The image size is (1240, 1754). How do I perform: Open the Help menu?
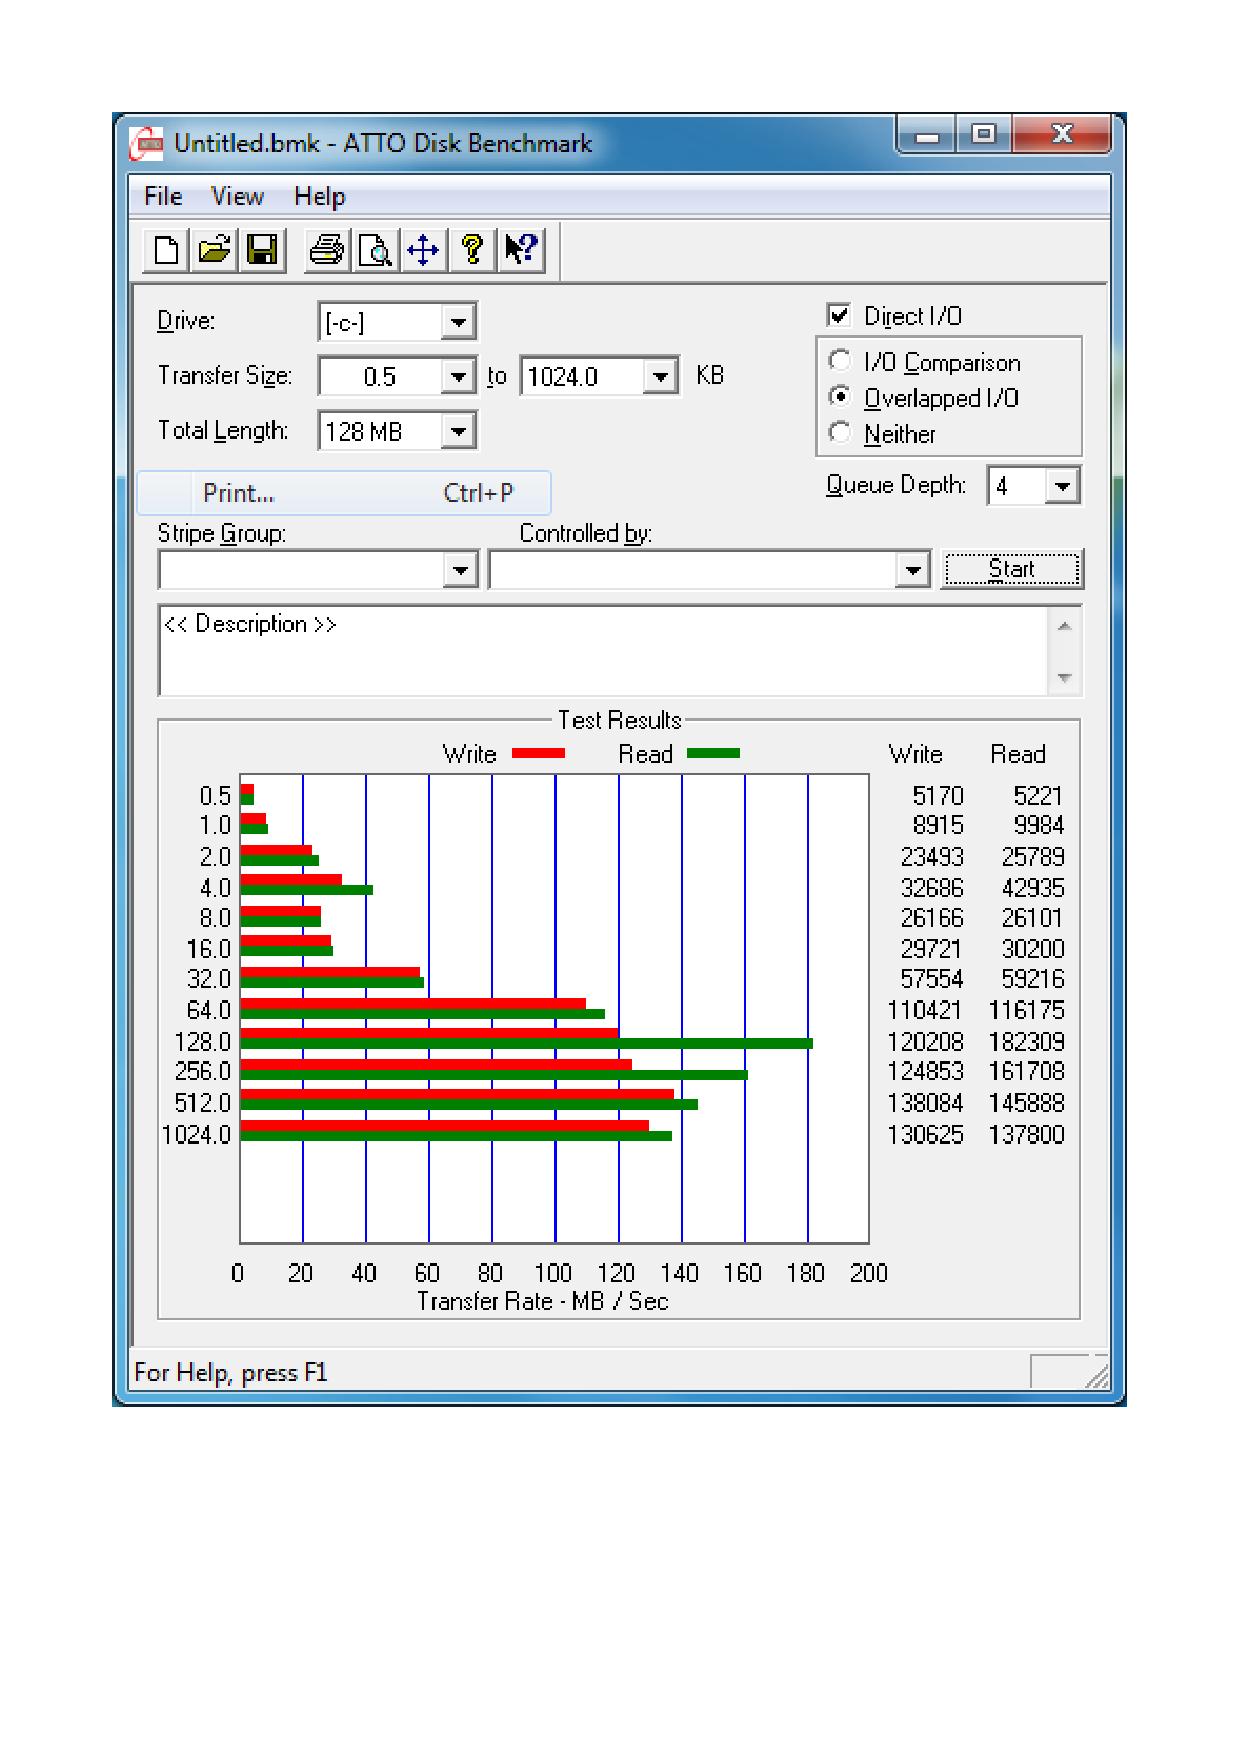pyautogui.click(x=319, y=196)
